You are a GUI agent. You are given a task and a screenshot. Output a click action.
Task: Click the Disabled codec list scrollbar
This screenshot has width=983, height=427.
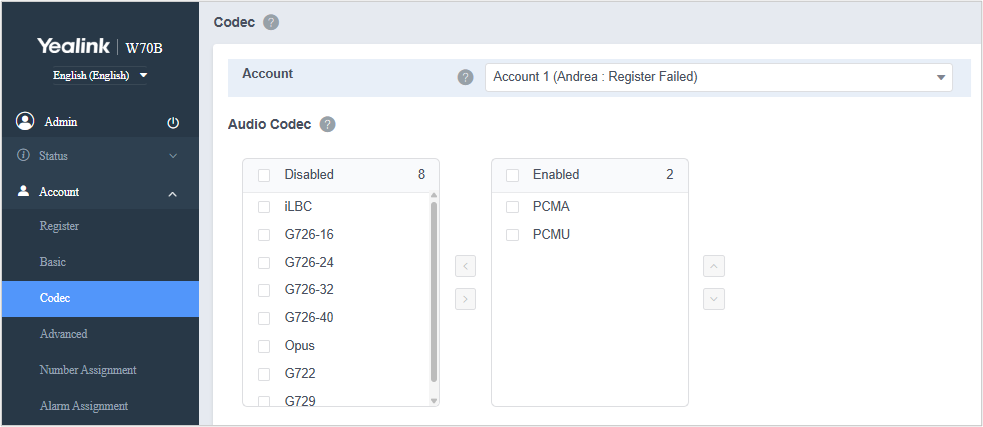click(433, 290)
